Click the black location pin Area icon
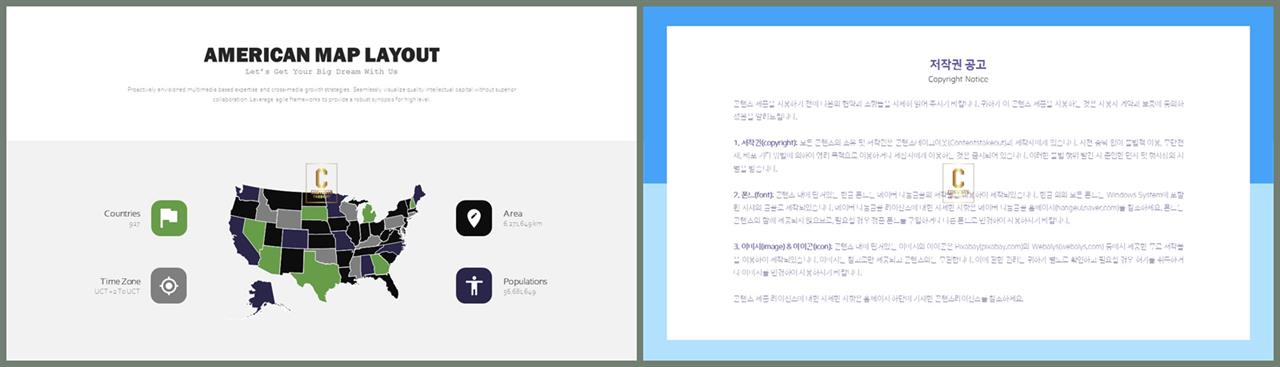The height and width of the screenshot is (367, 1280). (x=474, y=218)
